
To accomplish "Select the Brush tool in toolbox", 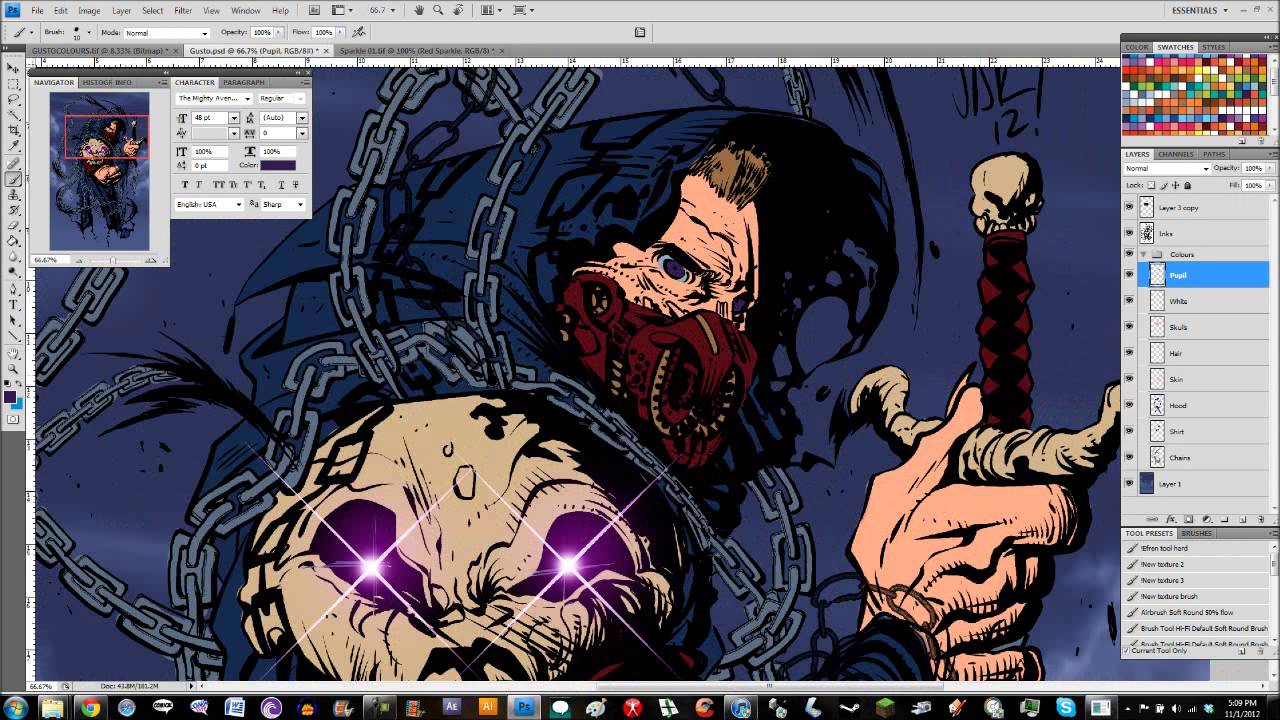I will point(14,180).
